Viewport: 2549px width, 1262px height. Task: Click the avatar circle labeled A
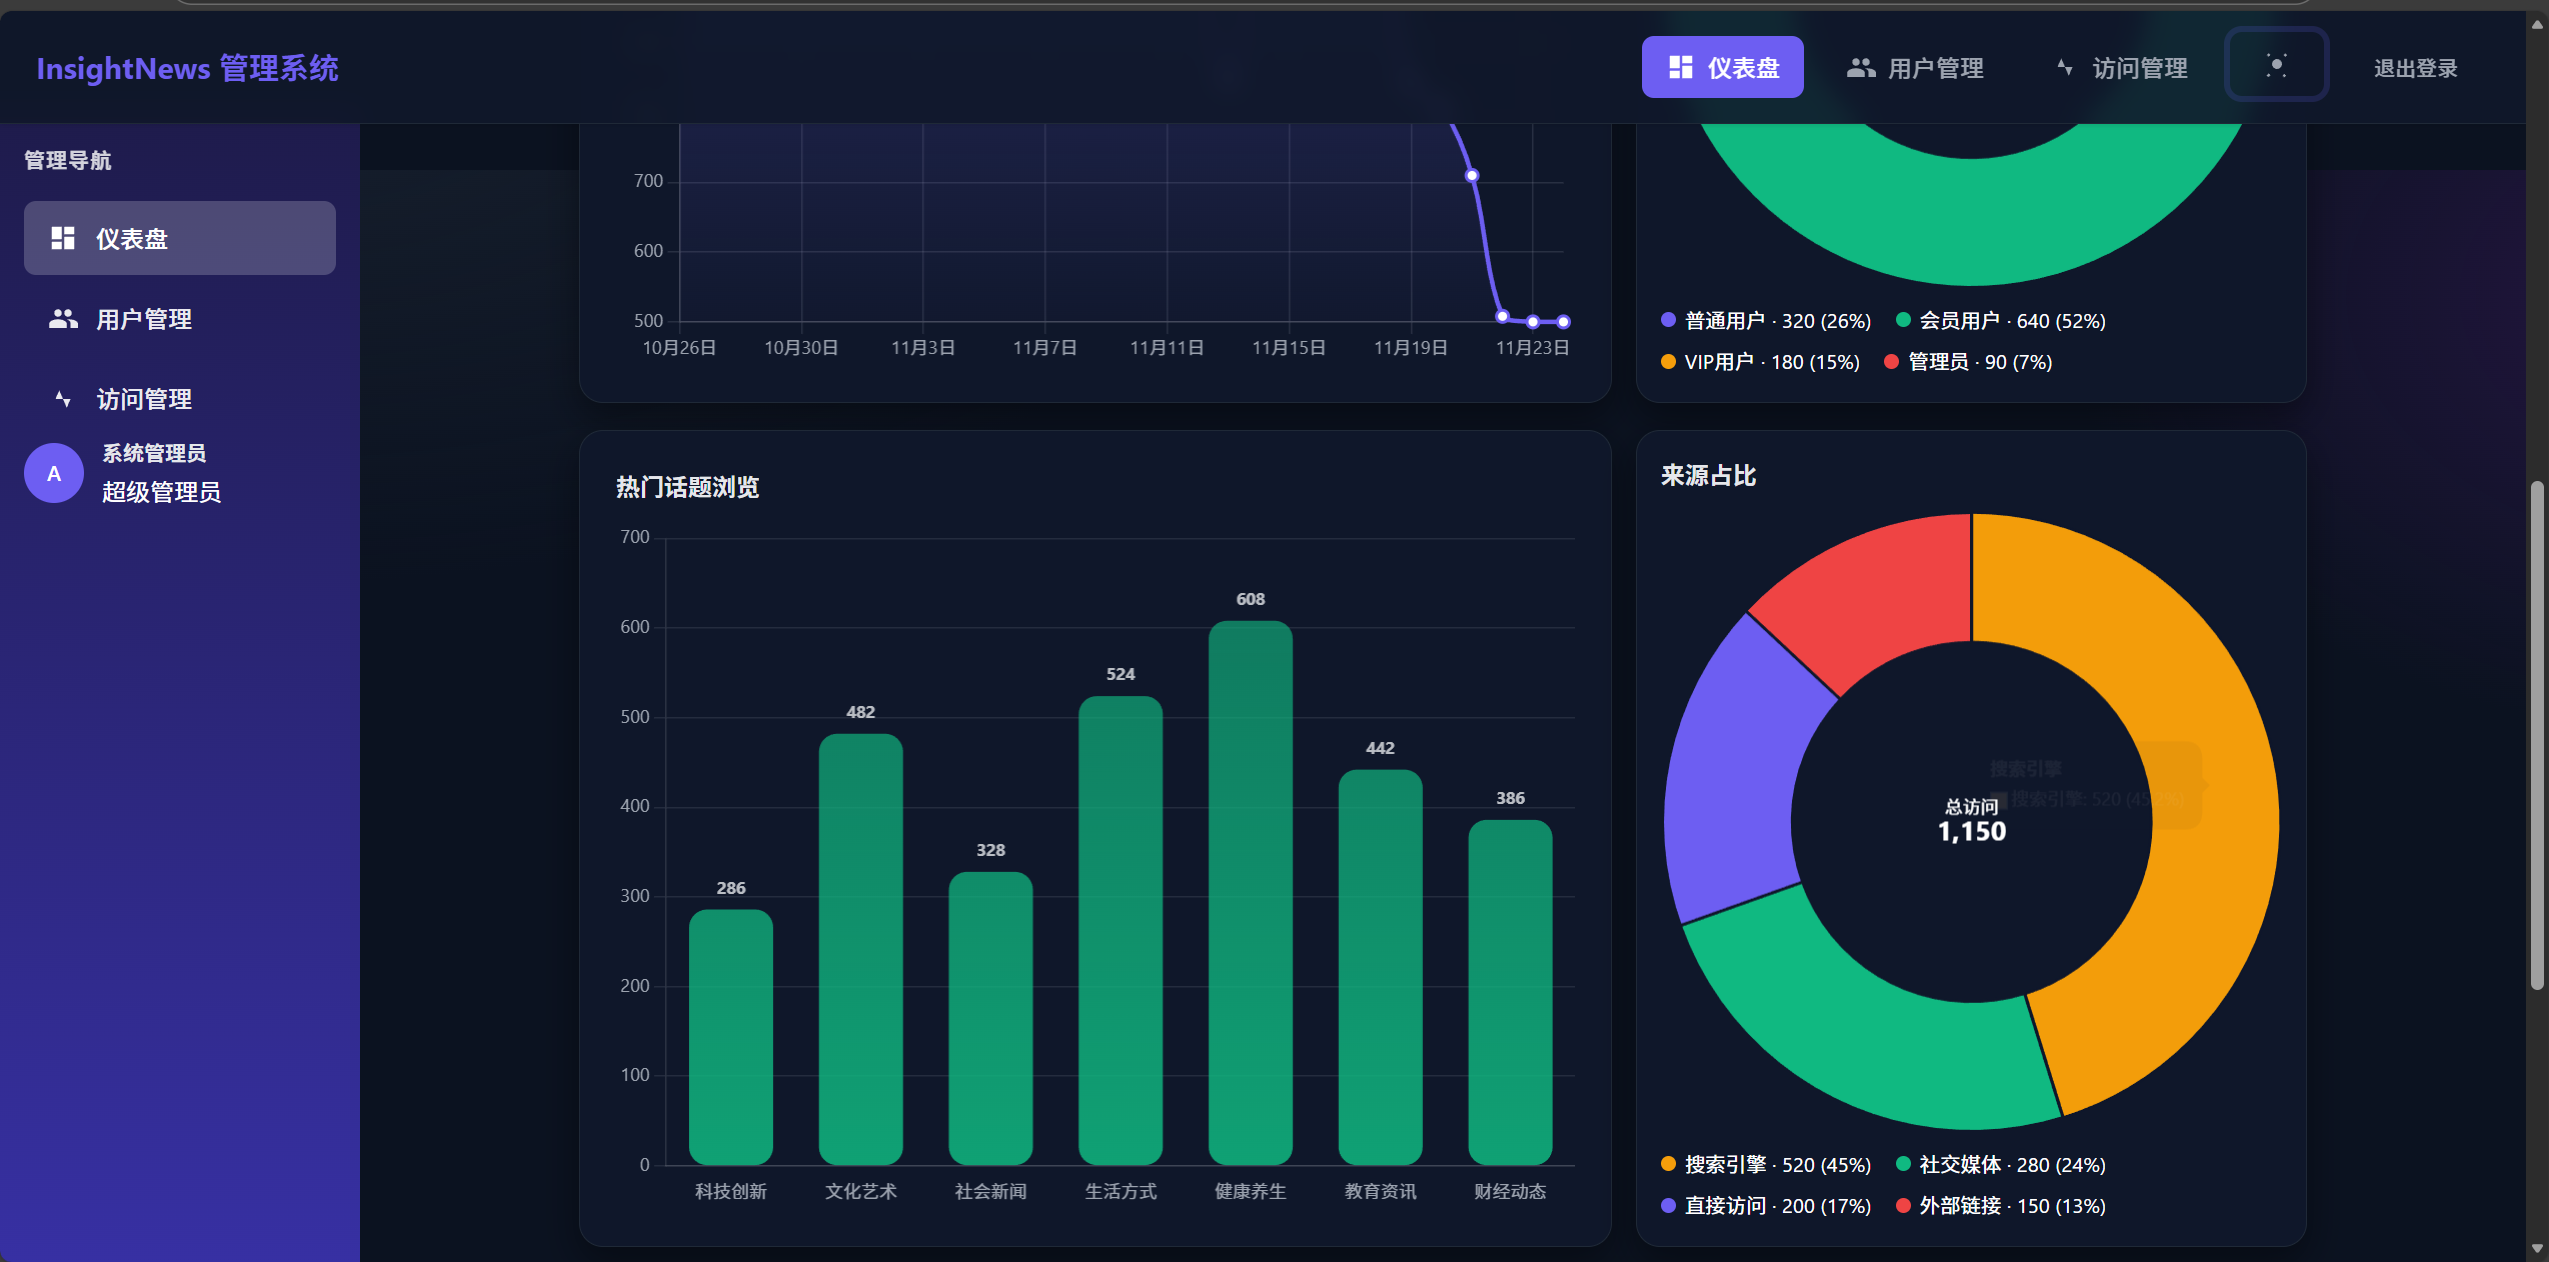pyautogui.click(x=54, y=473)
